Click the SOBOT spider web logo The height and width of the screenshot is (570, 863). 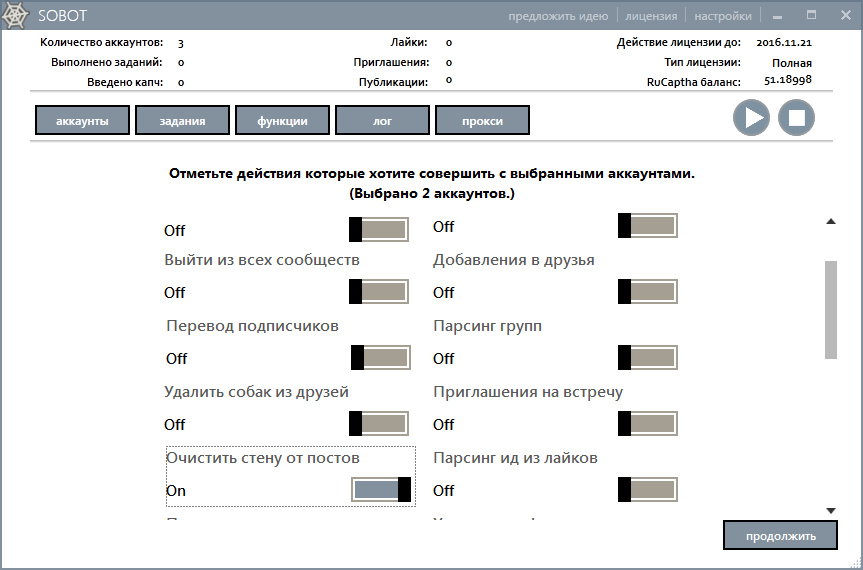(x=17, y=16)
